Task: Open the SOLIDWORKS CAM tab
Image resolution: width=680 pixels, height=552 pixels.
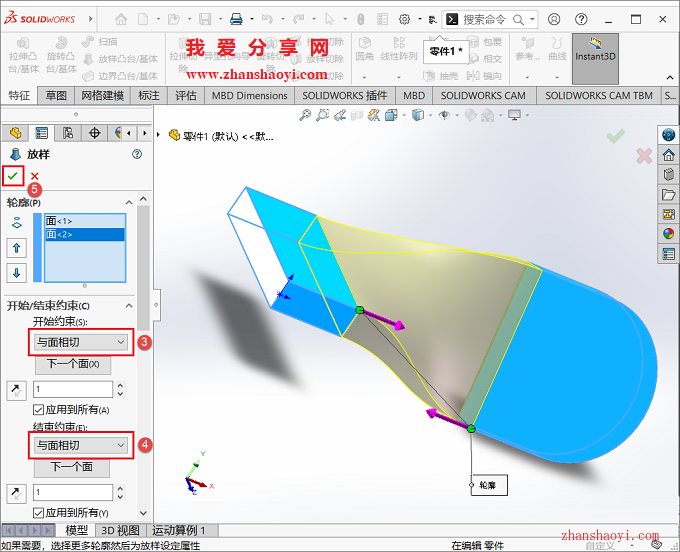Action: [483, 96]
